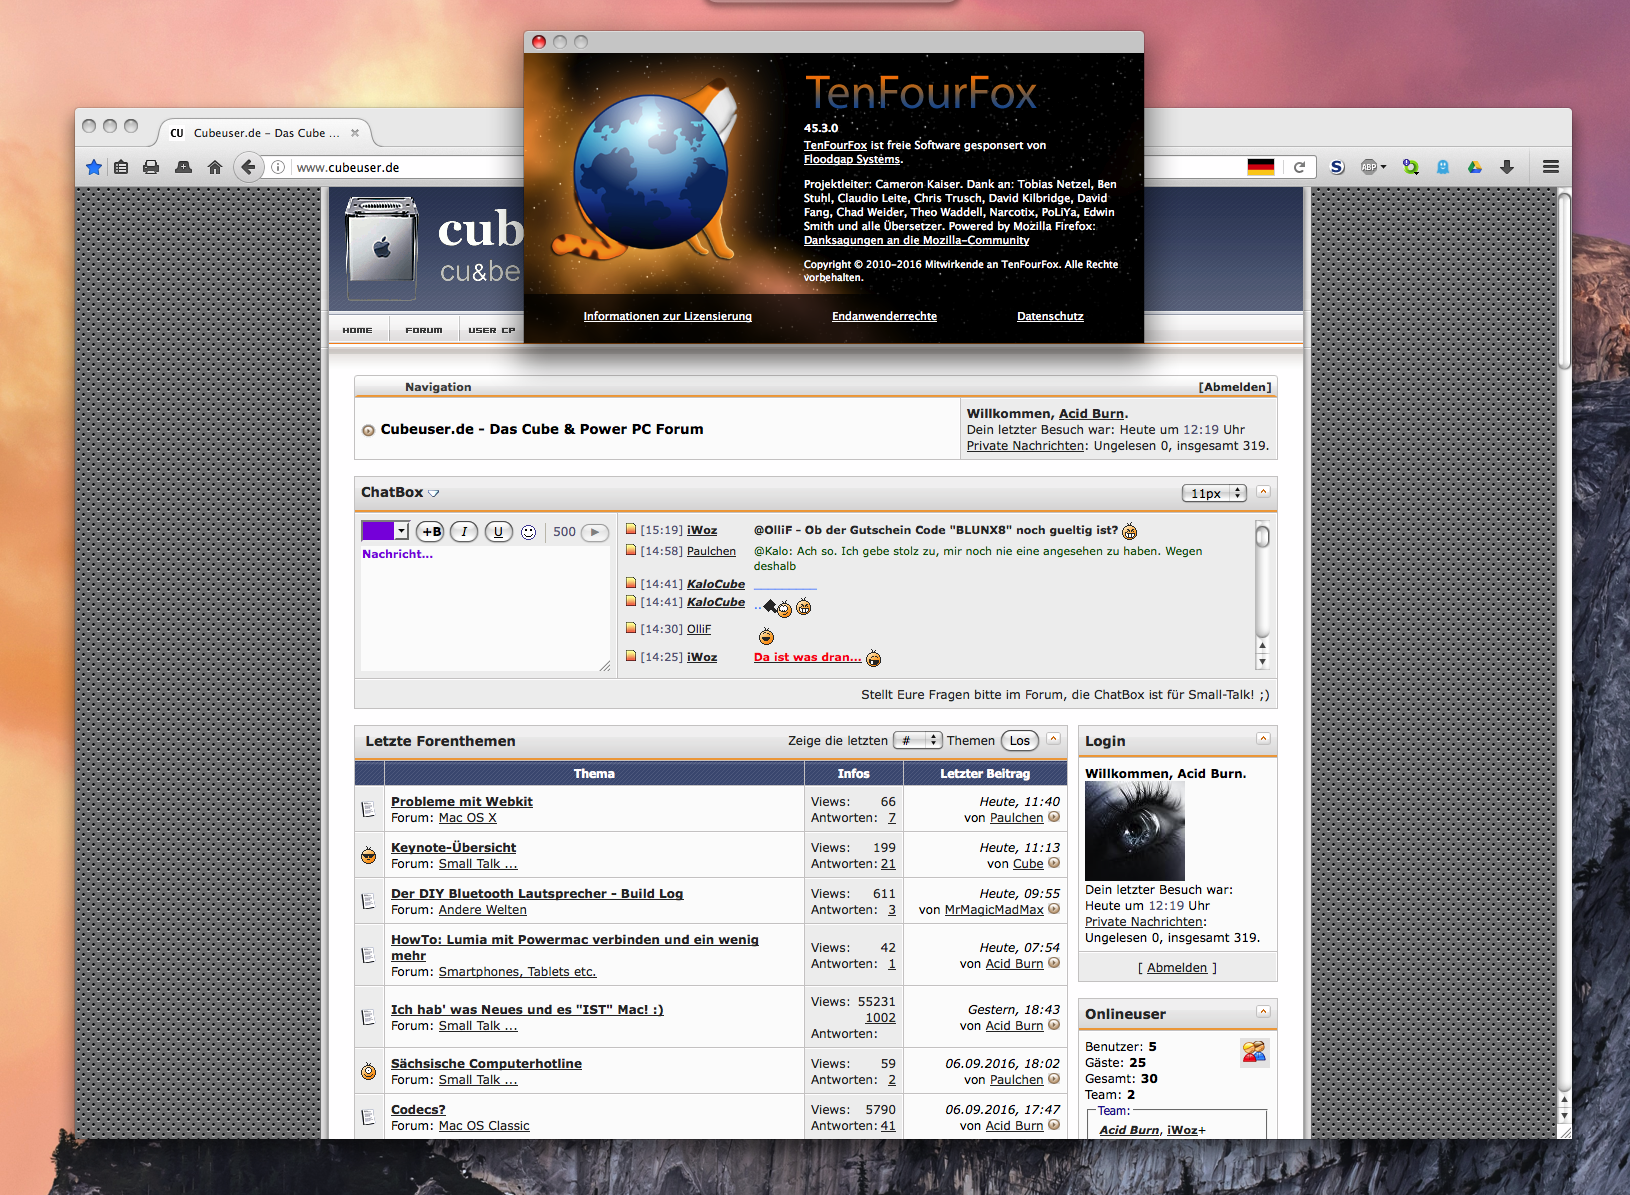Go to last post icon by Cube 11:13
Image resolution: width=1630 pixels, height=1195 pixels.
(x=1054, y=863)
